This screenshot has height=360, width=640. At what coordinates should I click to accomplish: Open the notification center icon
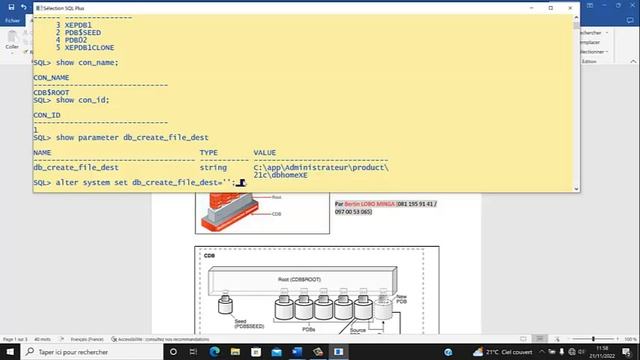[x=627, y=352]
